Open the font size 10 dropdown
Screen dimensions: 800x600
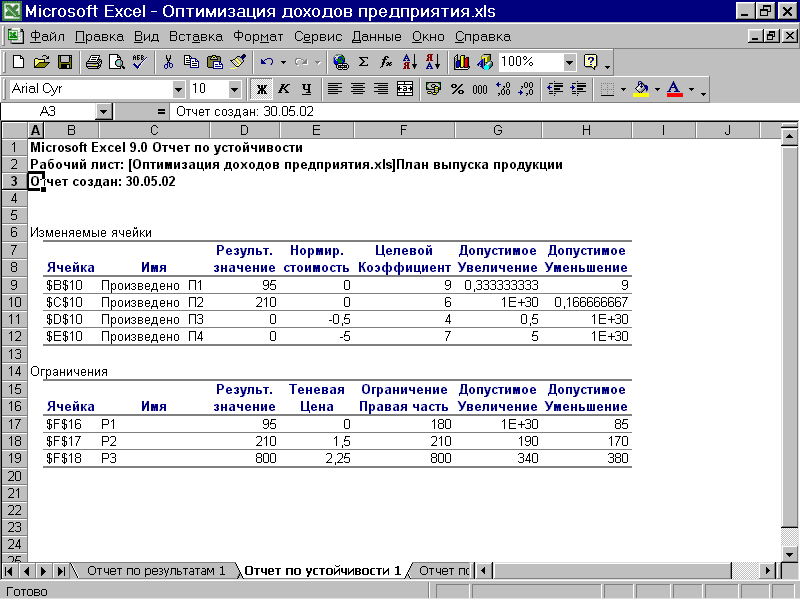pyautogui.click(x=234, y=90)
